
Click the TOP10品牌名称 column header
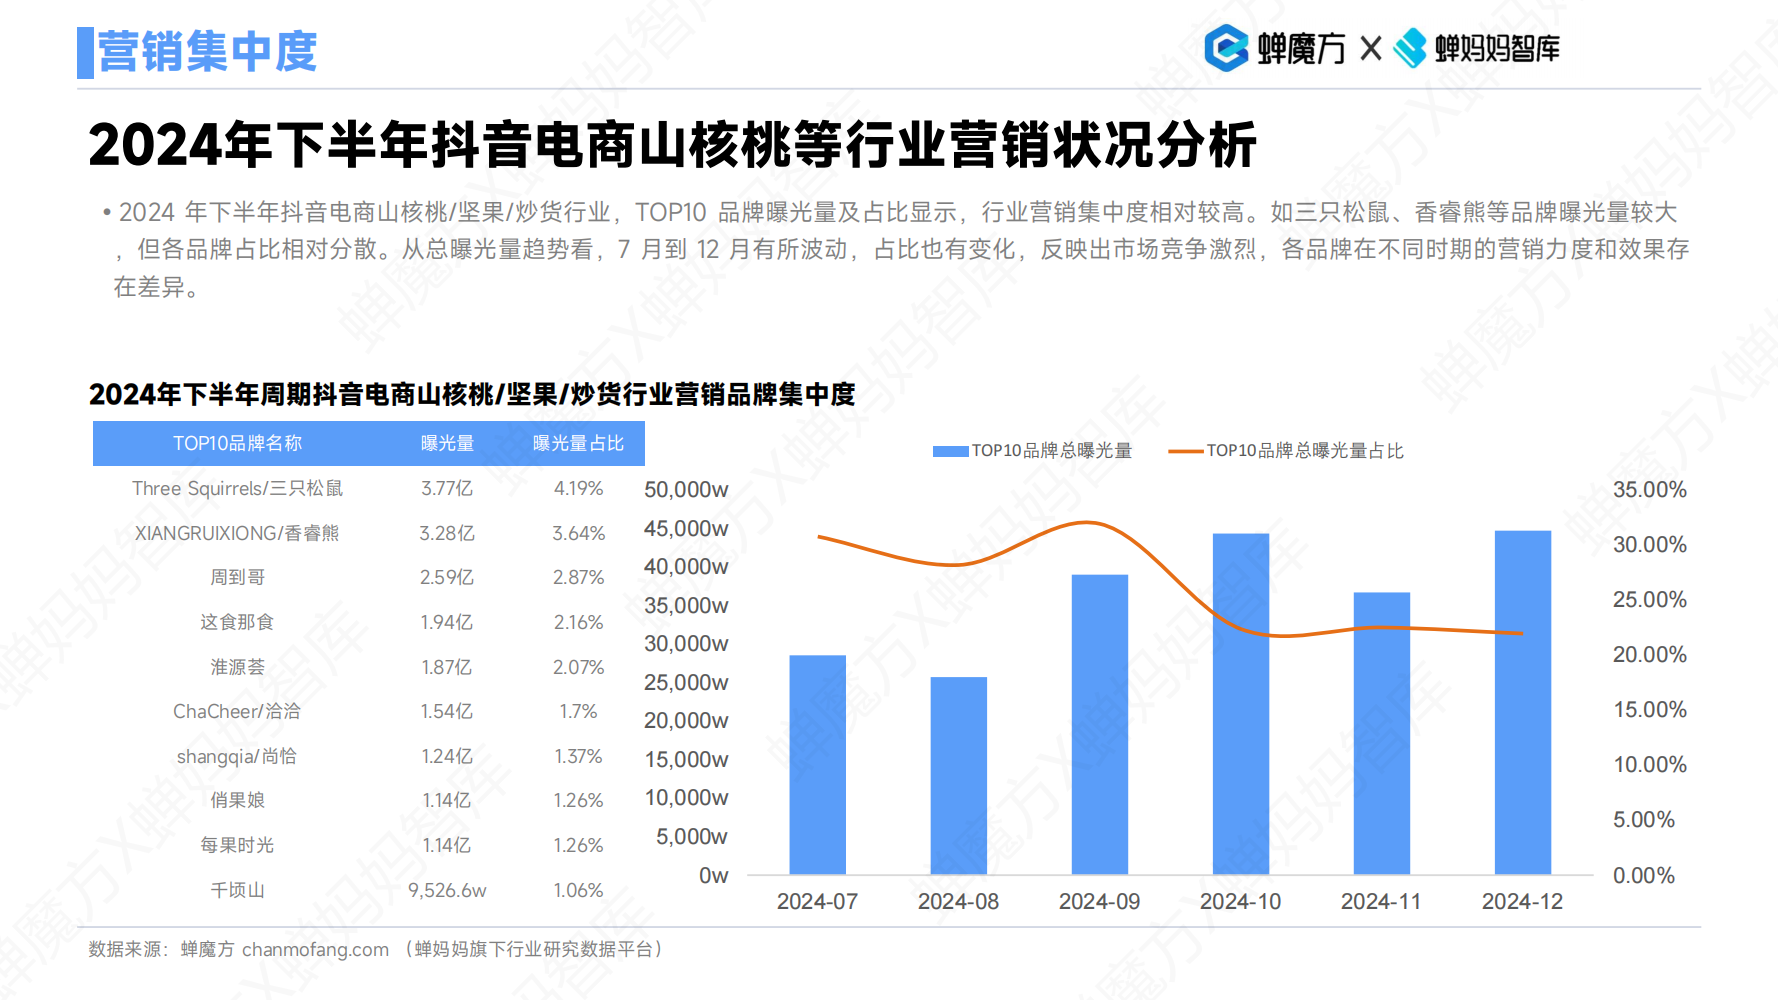pos(237,443)
